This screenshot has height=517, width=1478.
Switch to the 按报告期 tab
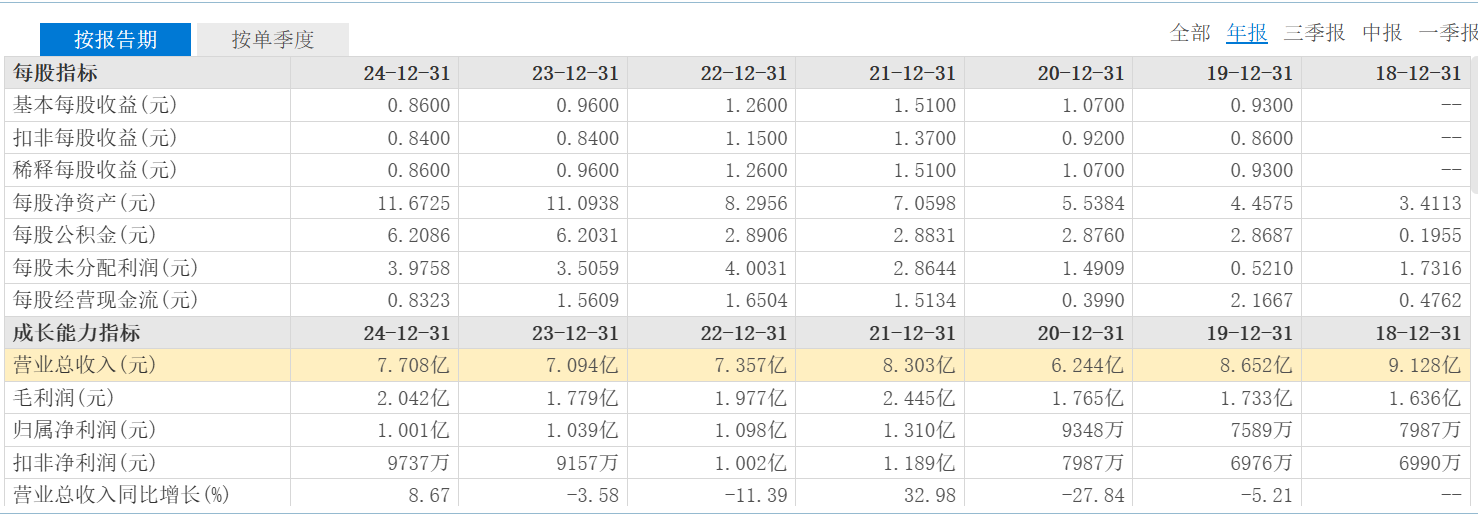tap(115, 40)
